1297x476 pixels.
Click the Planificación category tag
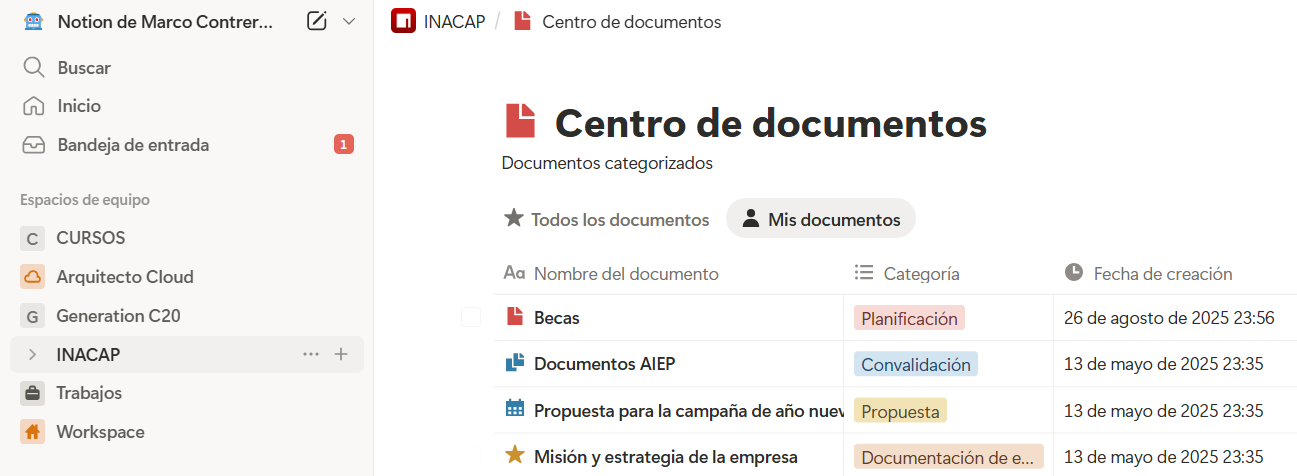click(x=909, y=318)
